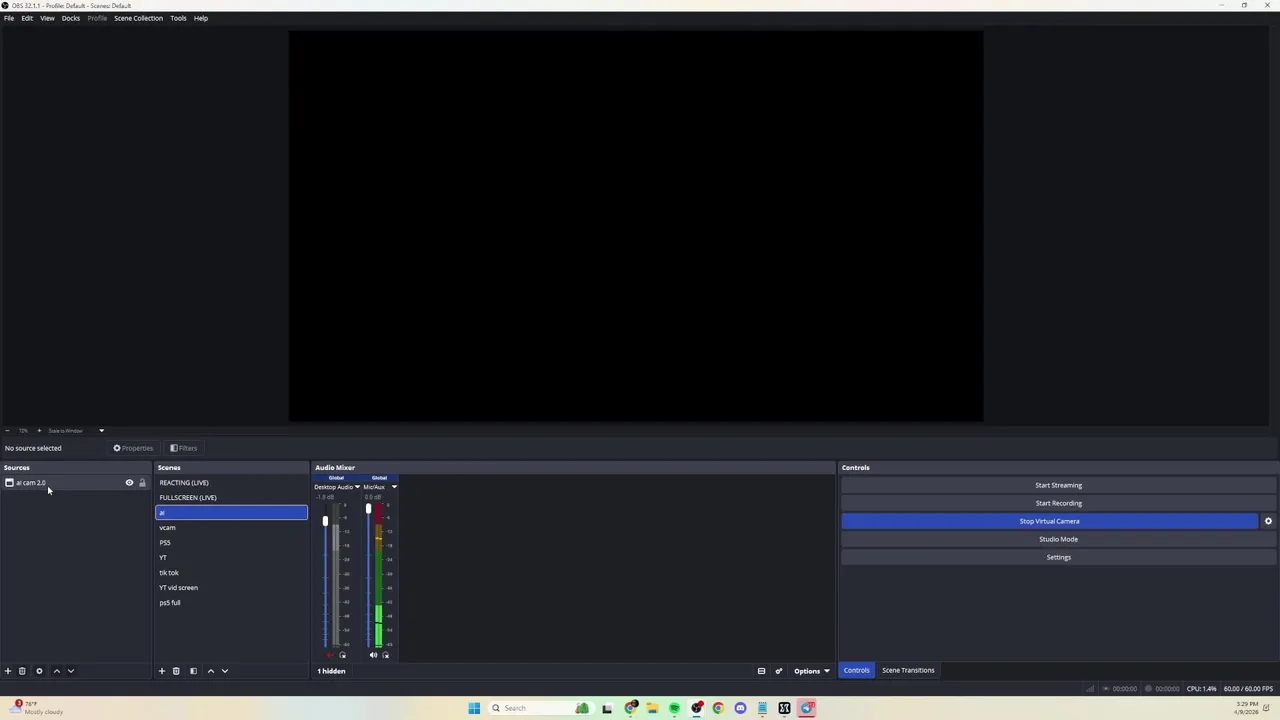Zoom out preview with minus icon
This screenshot has height=720, width=1280.
(7, 431)
